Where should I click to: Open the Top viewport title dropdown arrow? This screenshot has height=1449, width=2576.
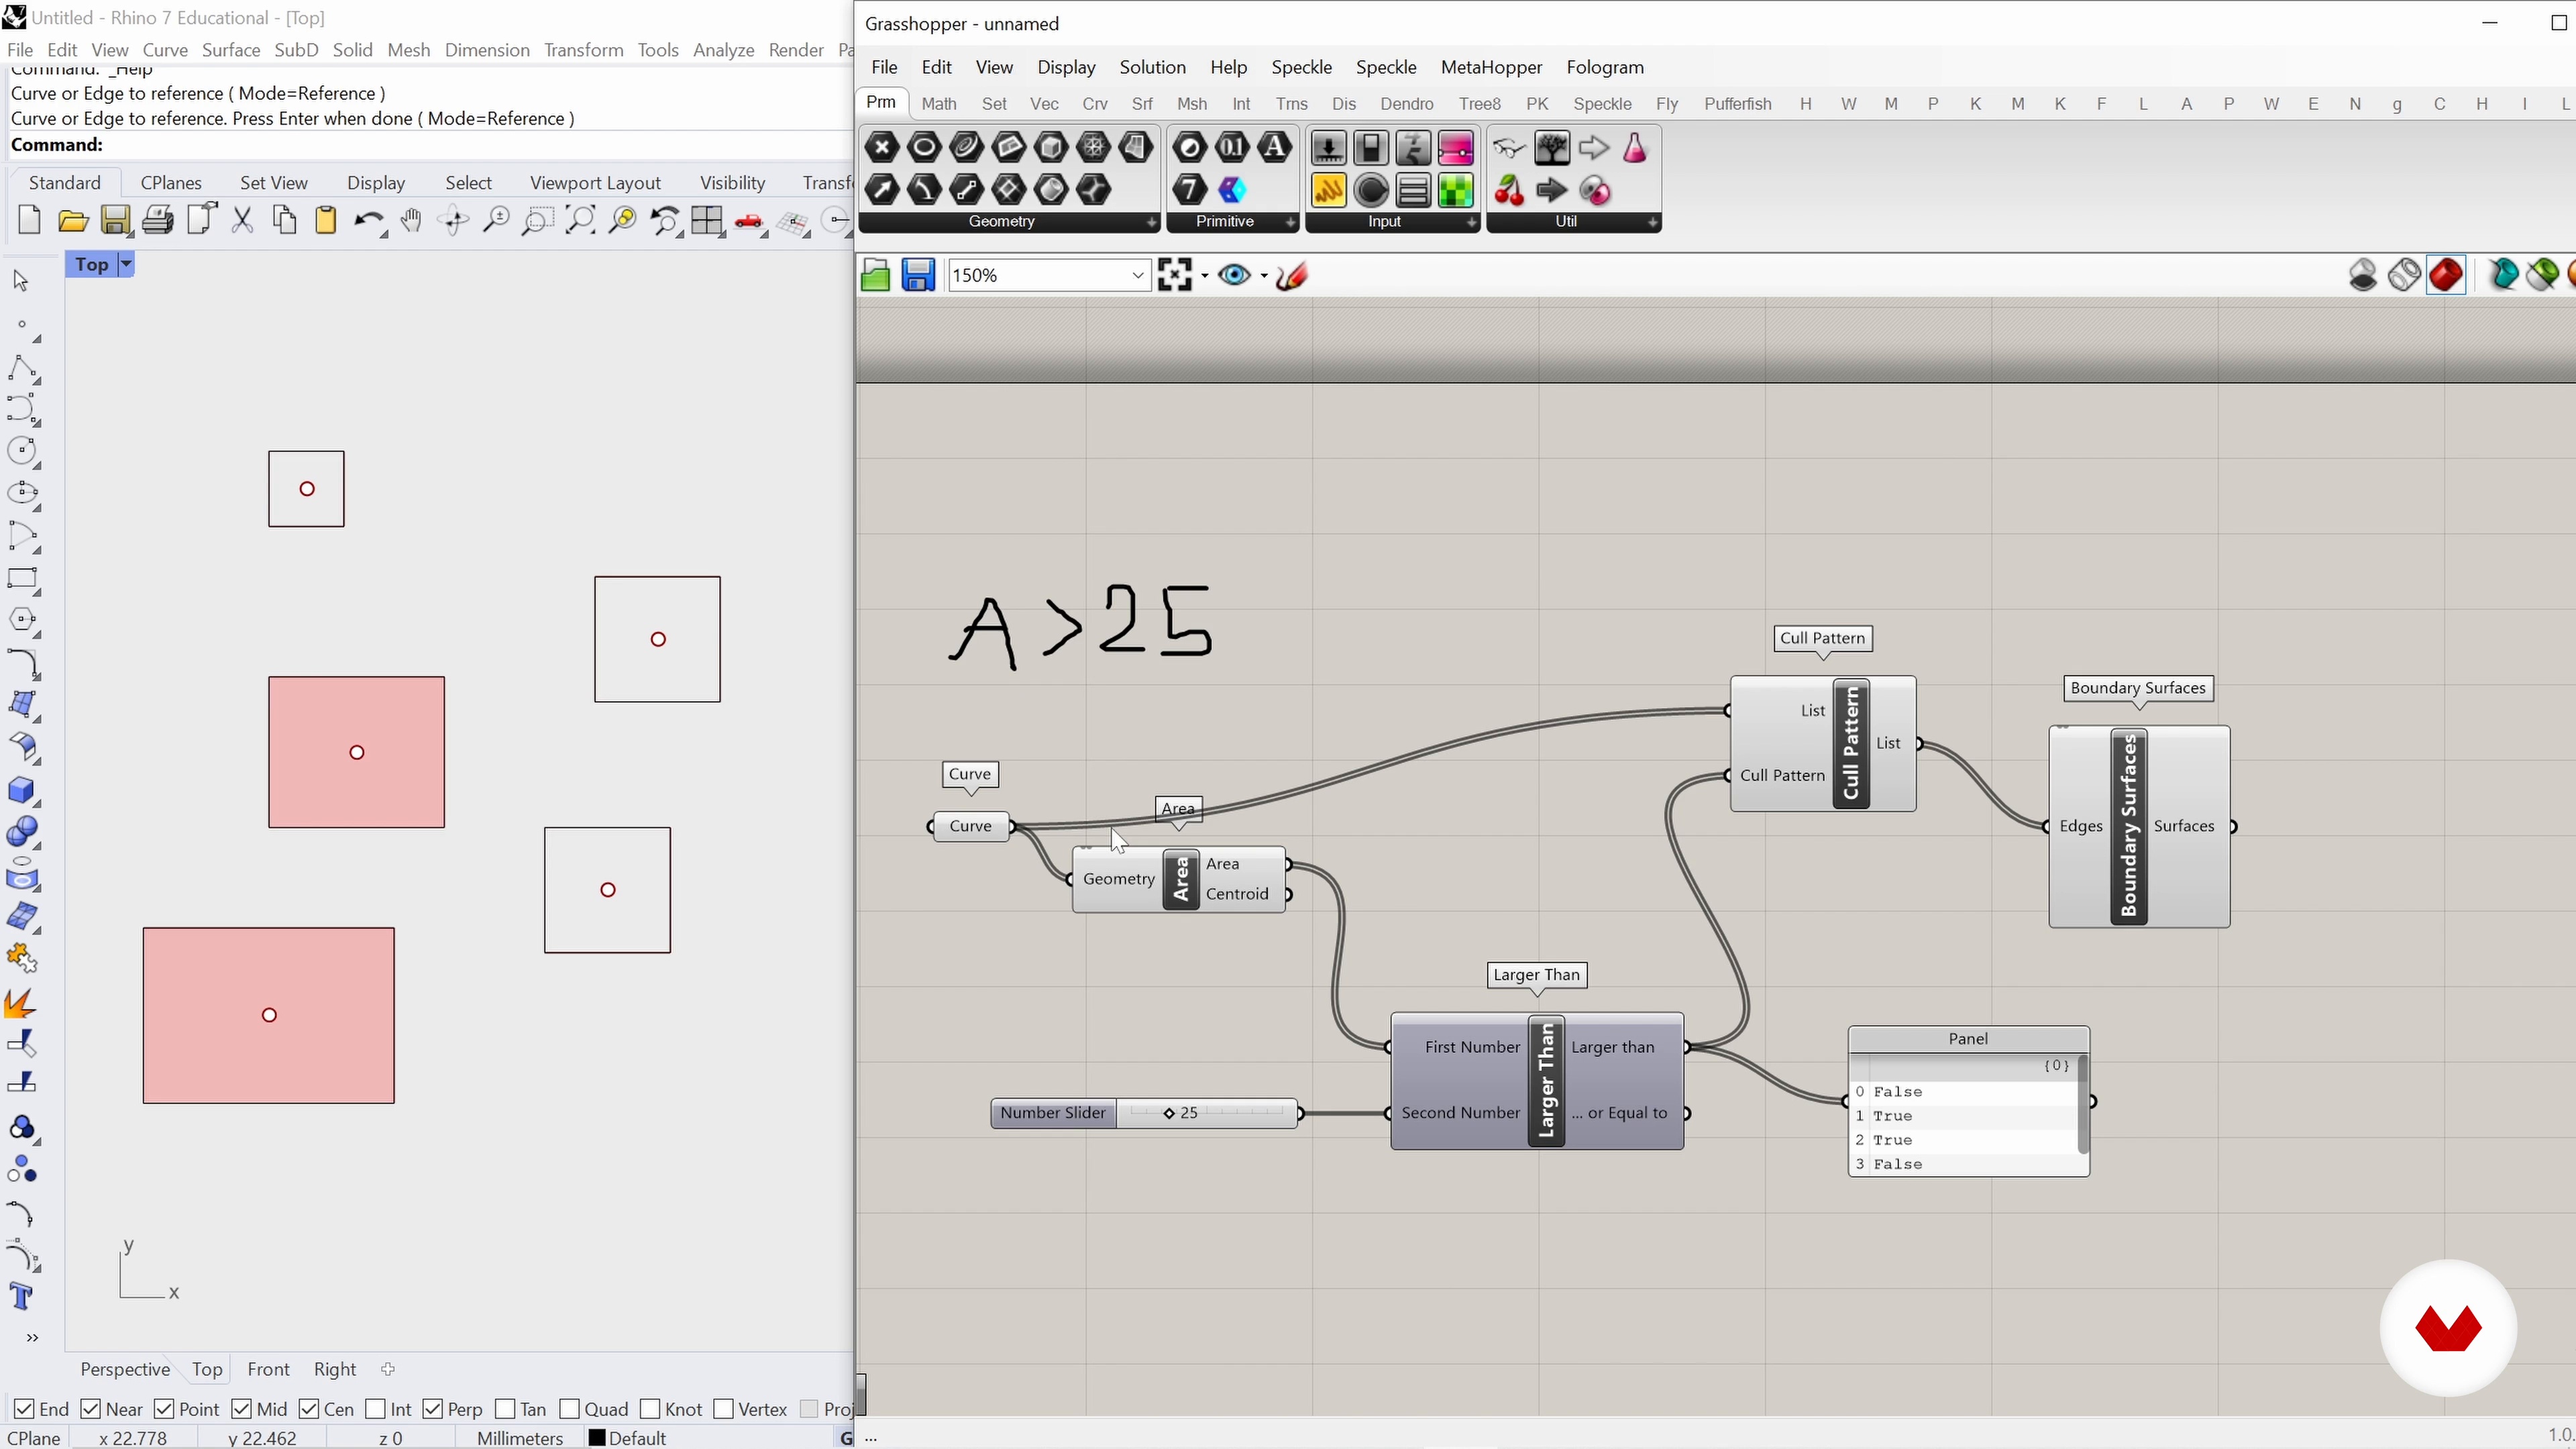tap(126, 264)
